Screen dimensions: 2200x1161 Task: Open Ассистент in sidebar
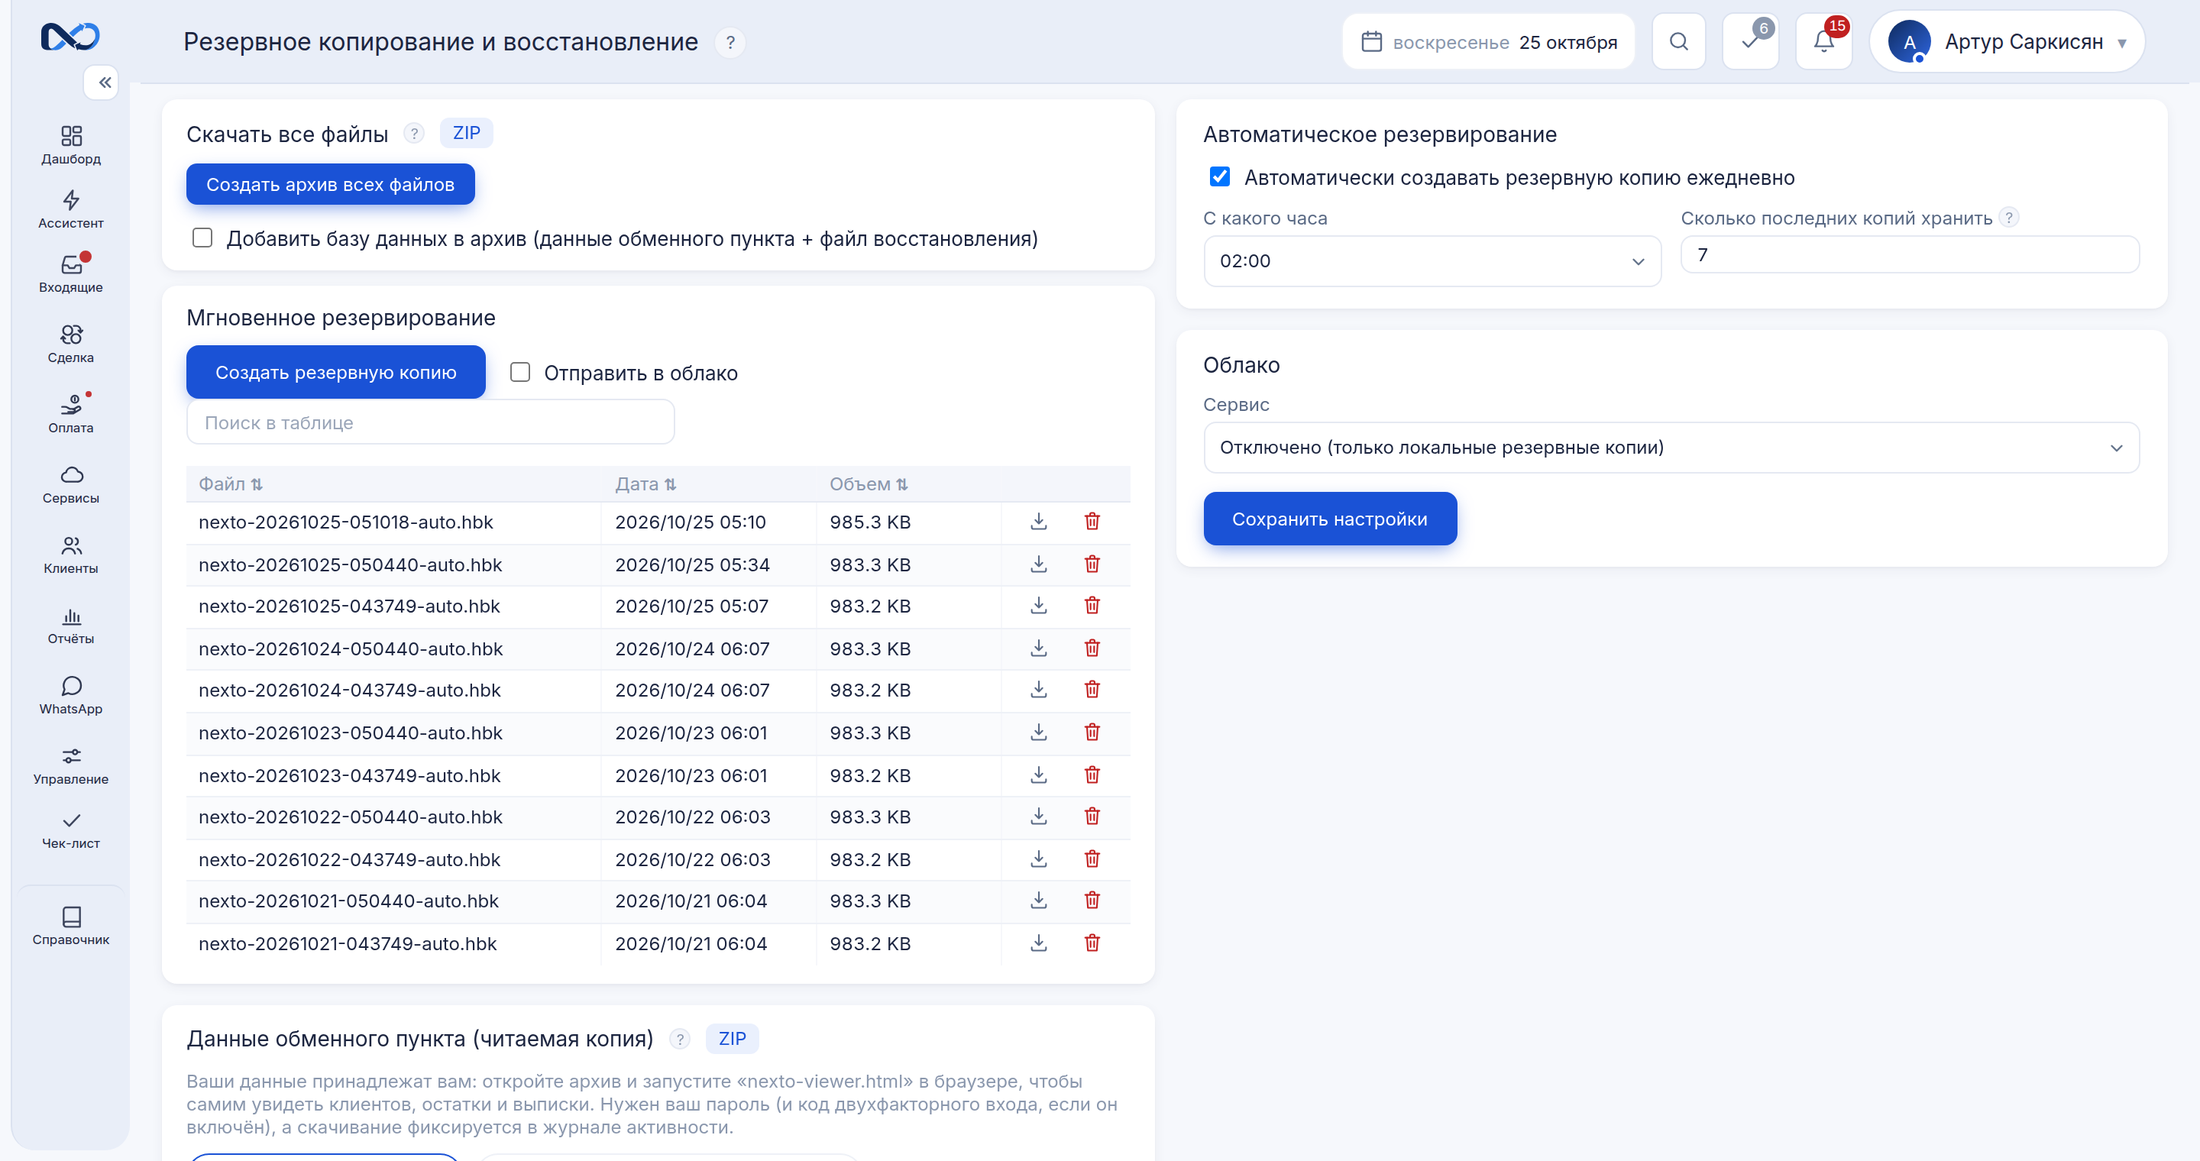tap(71, 210)
